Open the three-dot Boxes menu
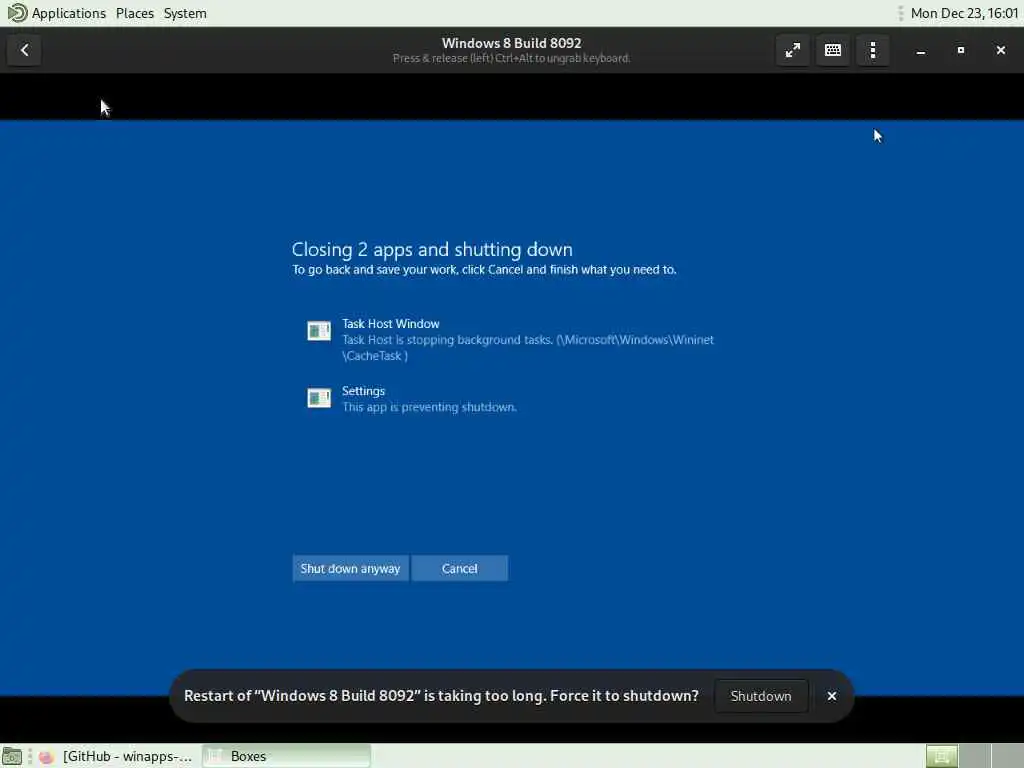This screenshot has width=1024, height=768. click(873, 50)
